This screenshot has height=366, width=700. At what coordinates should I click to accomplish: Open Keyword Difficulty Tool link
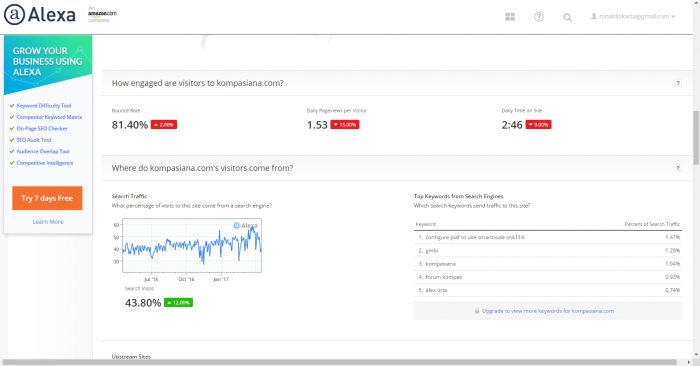coord(44,106)
